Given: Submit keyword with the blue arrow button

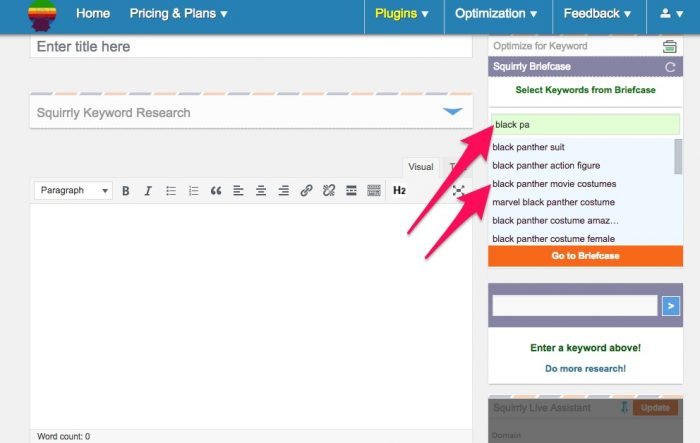Looking at the screenshot, I should (671, 306).
